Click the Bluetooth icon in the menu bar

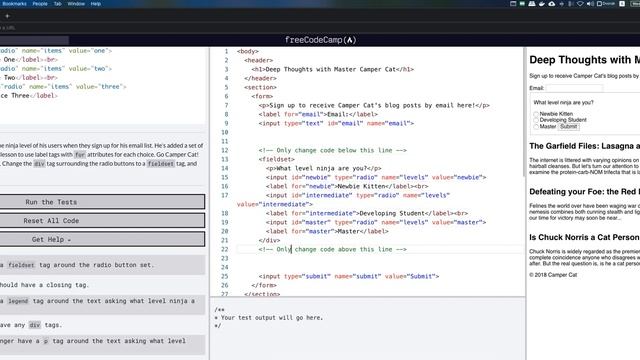[570, 4]
